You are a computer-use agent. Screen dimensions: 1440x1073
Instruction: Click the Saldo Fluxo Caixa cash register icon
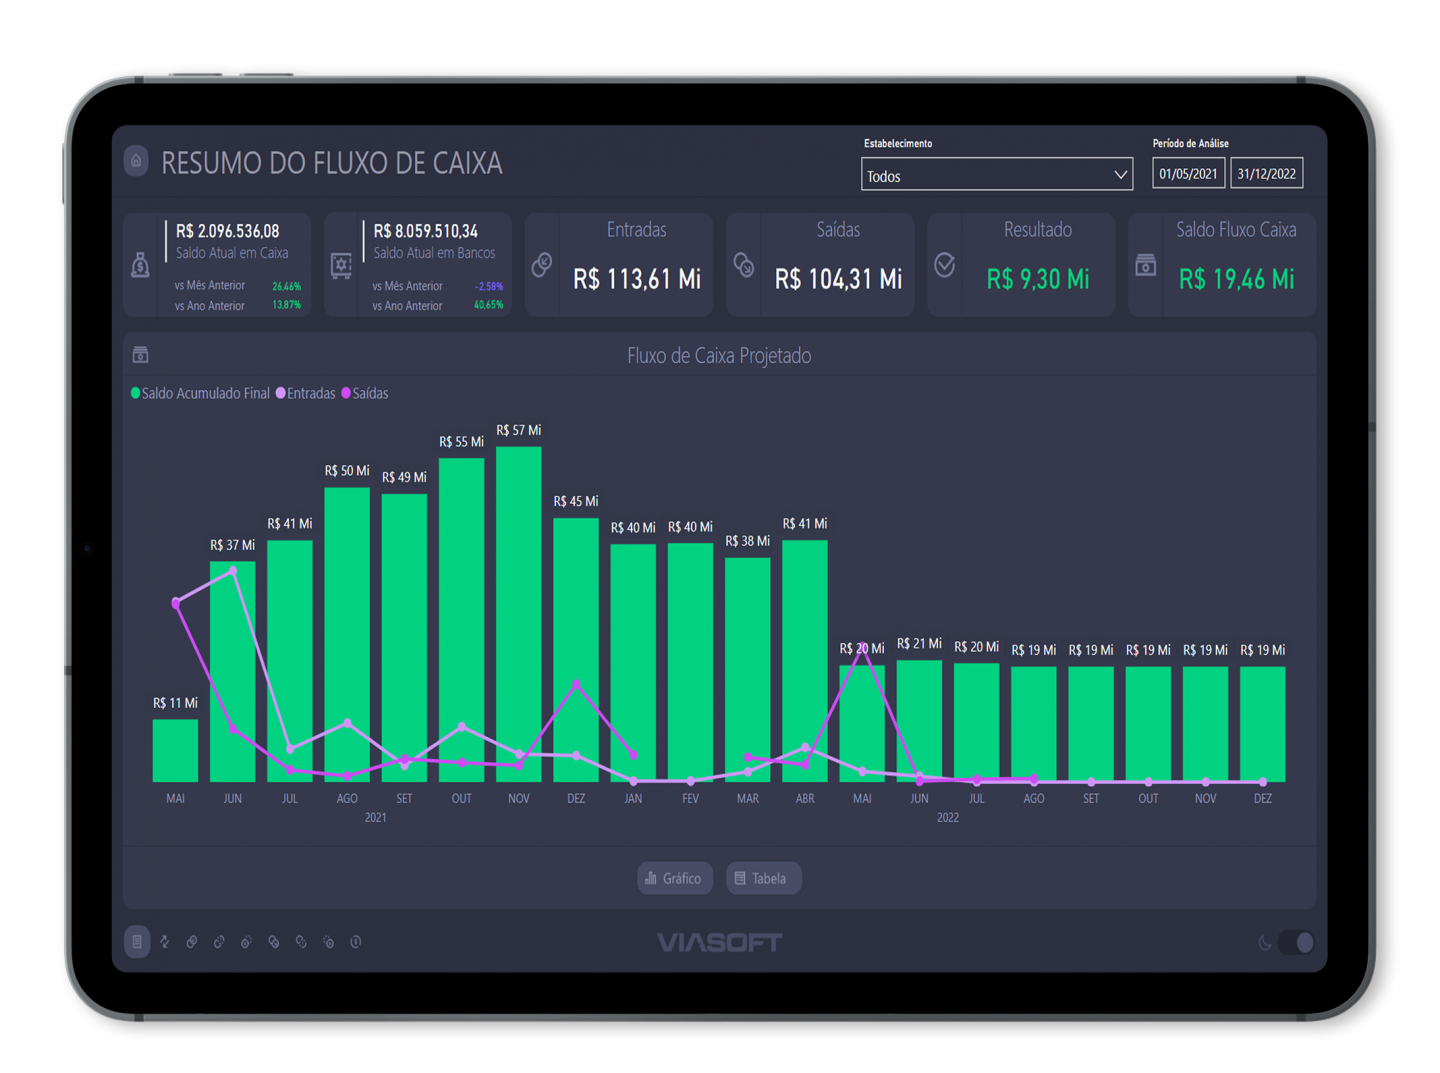coord(1146,265)
